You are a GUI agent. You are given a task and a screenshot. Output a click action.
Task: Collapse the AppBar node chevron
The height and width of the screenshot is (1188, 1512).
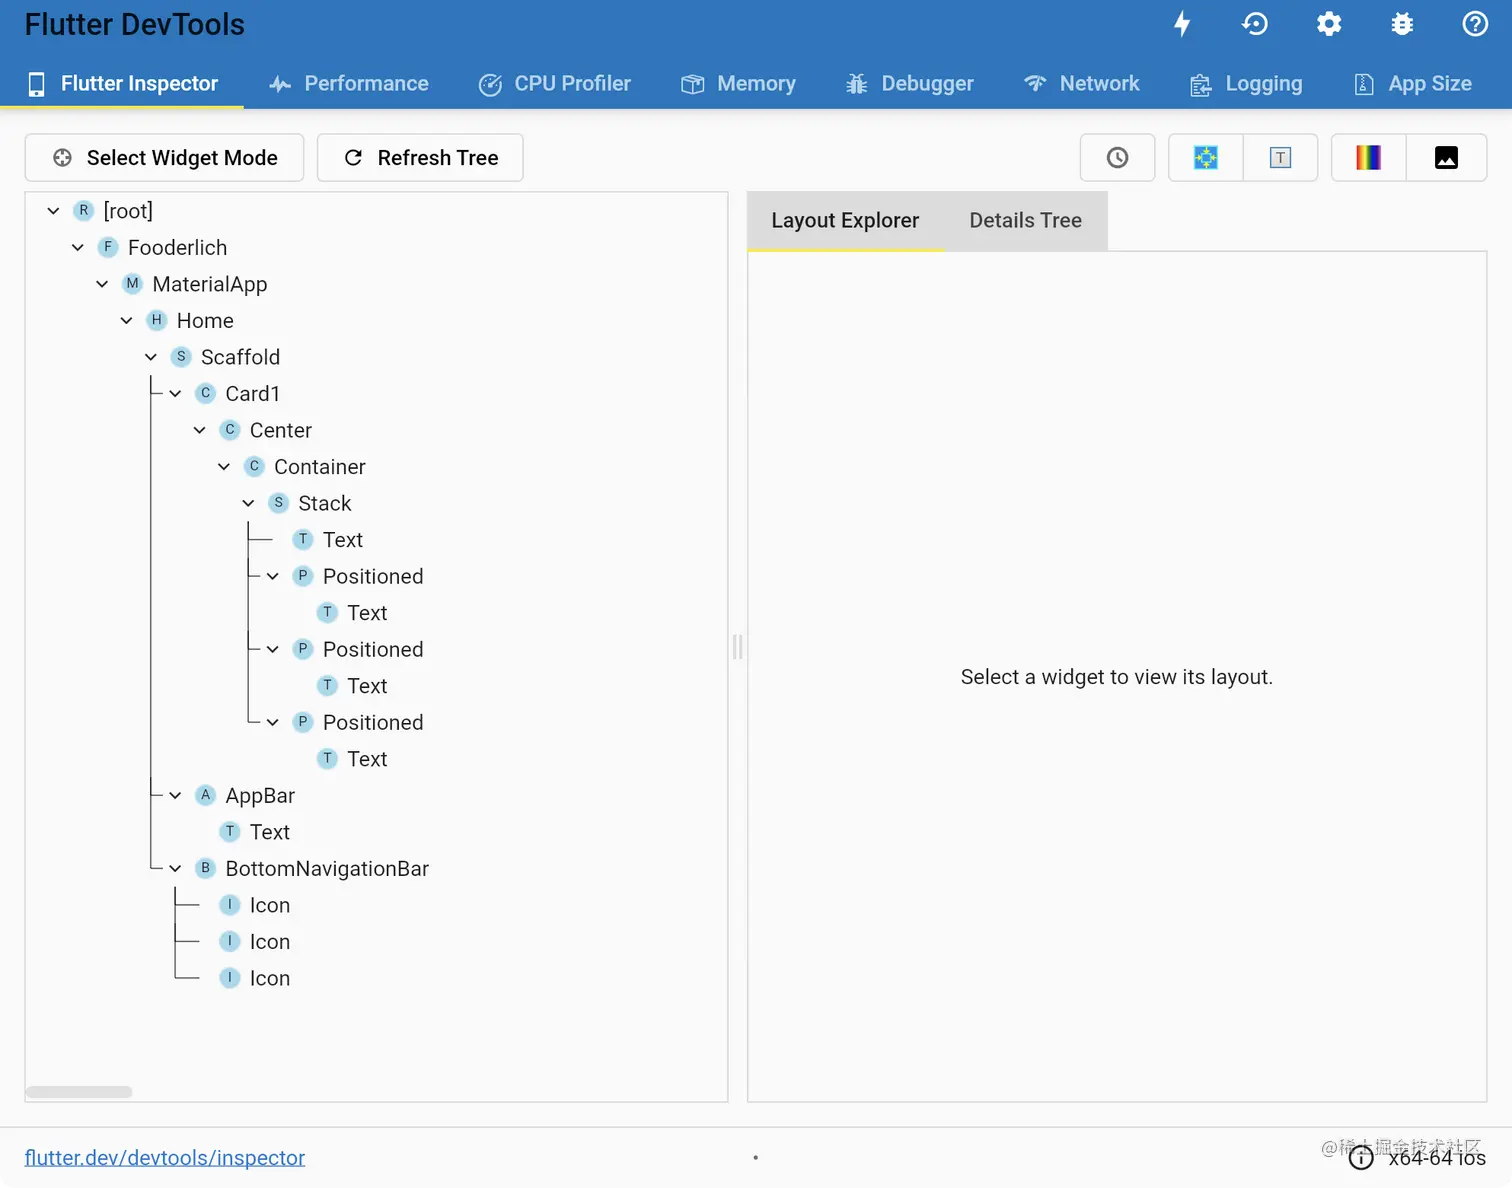[175, 795]
